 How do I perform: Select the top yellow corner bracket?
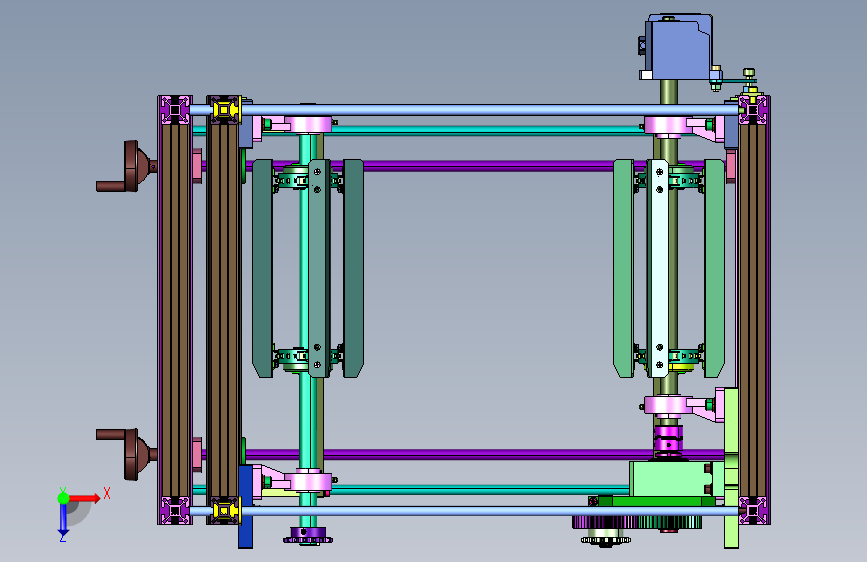[224, 110]
